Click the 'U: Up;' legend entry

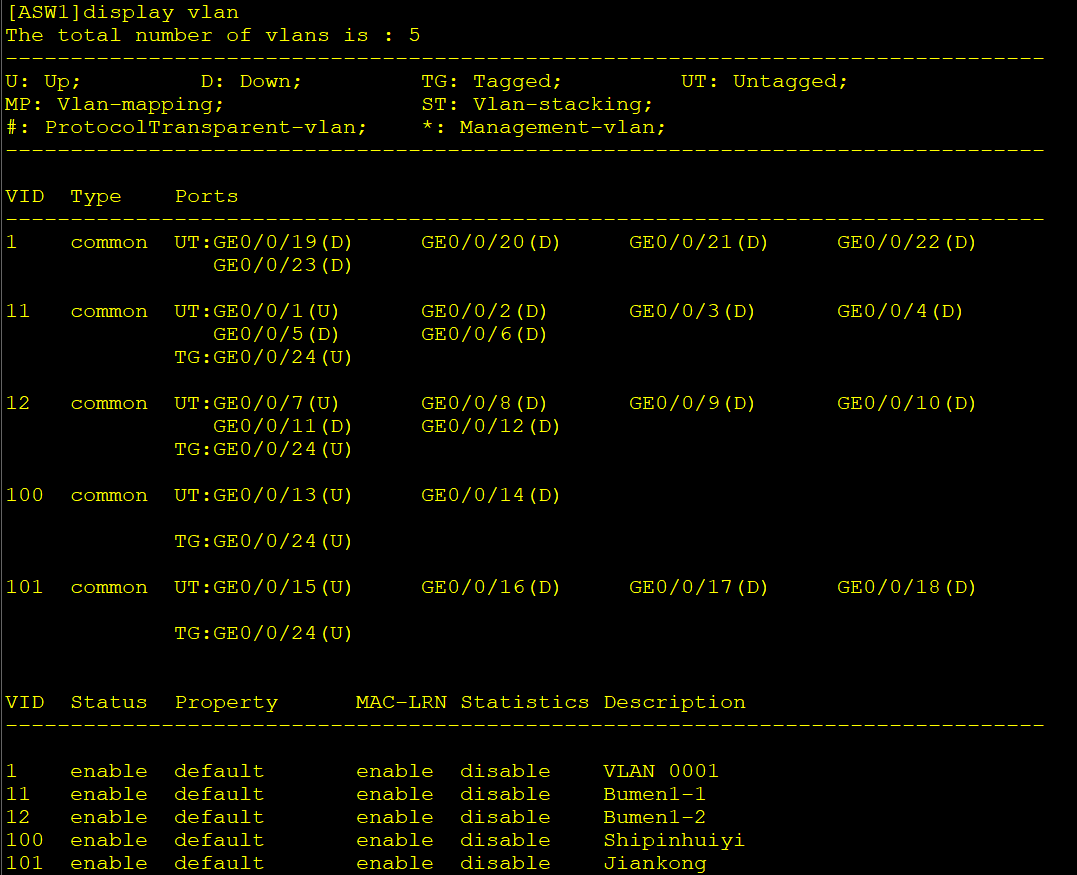pyautogui.click(x=43, y=81)
